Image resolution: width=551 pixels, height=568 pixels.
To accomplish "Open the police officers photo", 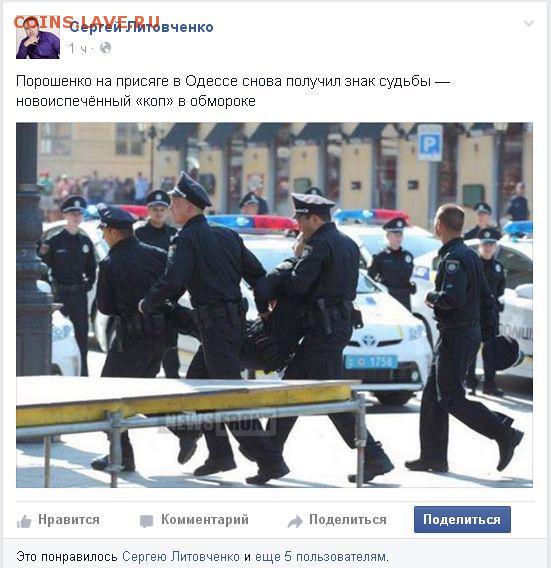I will coord(274,305).
